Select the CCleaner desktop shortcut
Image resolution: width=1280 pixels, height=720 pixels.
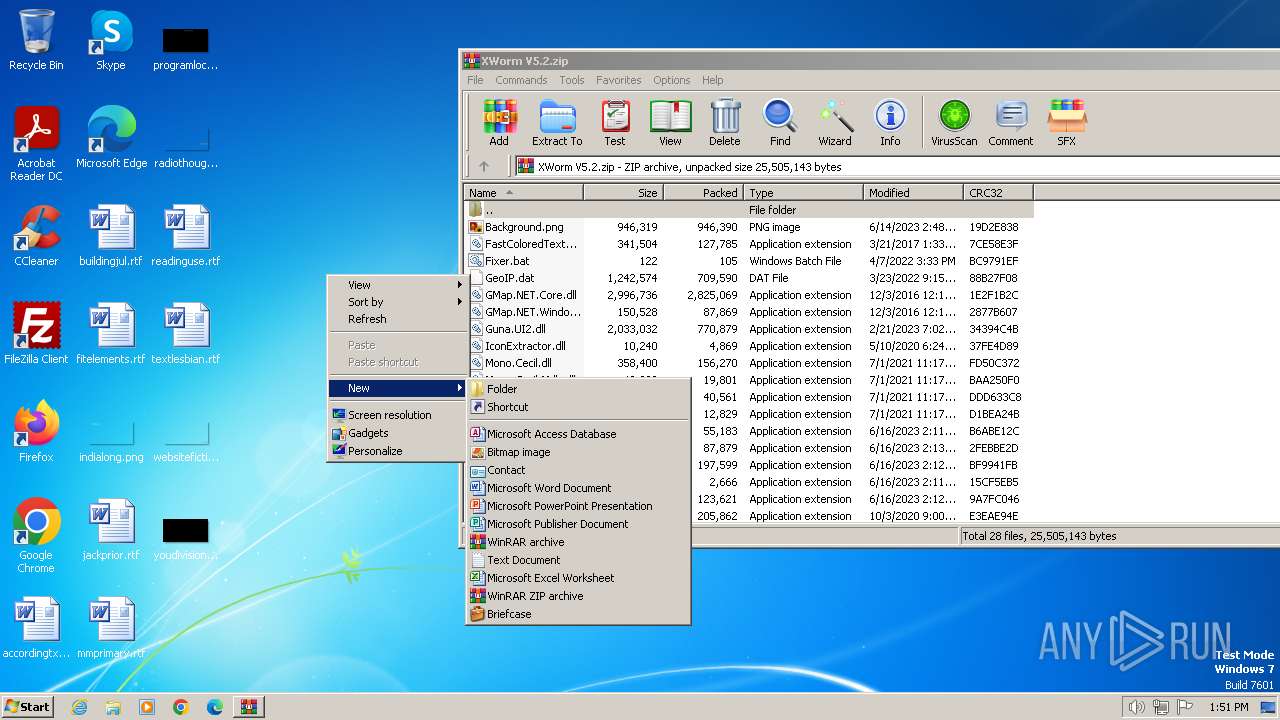coord(36,236)
